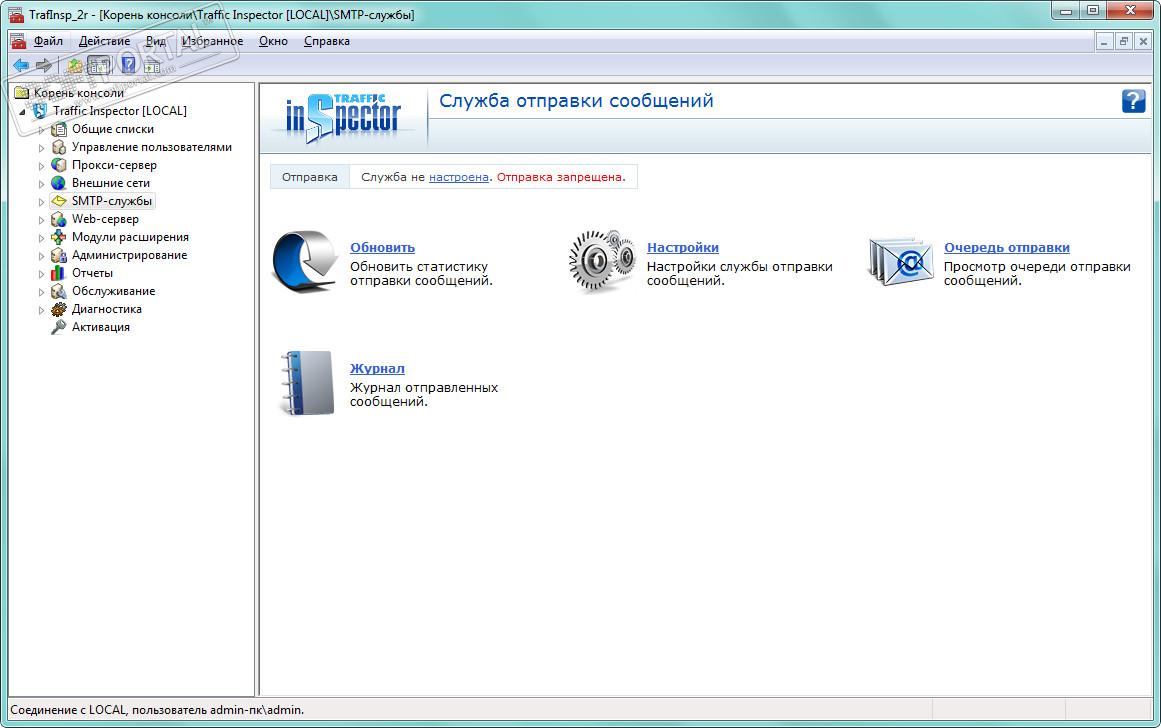Click the Модули расширения puzzle icon
The image size is (1161, 728).
[58, 237]
